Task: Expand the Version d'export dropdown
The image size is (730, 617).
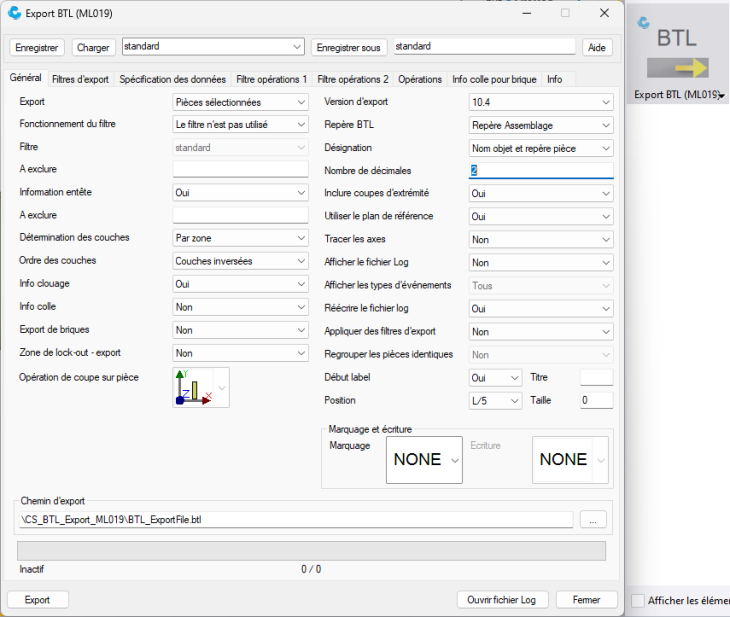Action: (540, 102)
